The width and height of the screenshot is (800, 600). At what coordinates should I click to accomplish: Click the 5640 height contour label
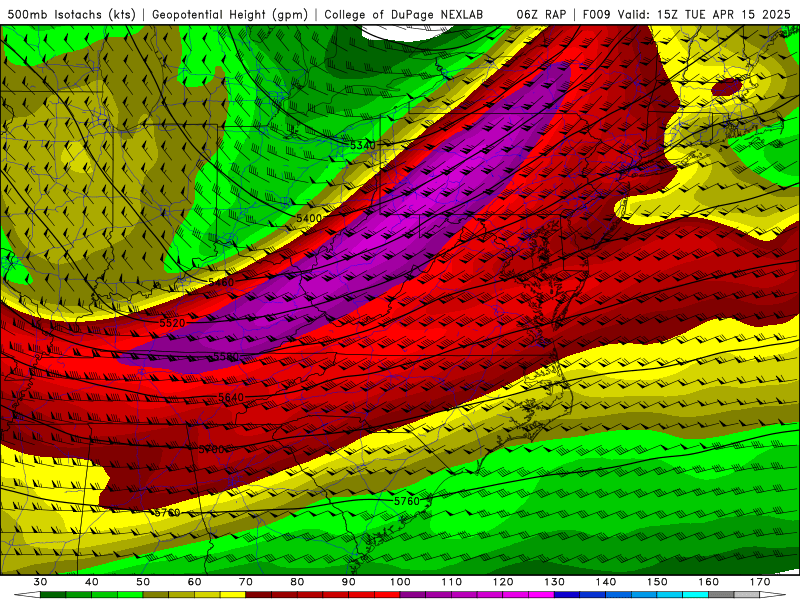(231, 397)
